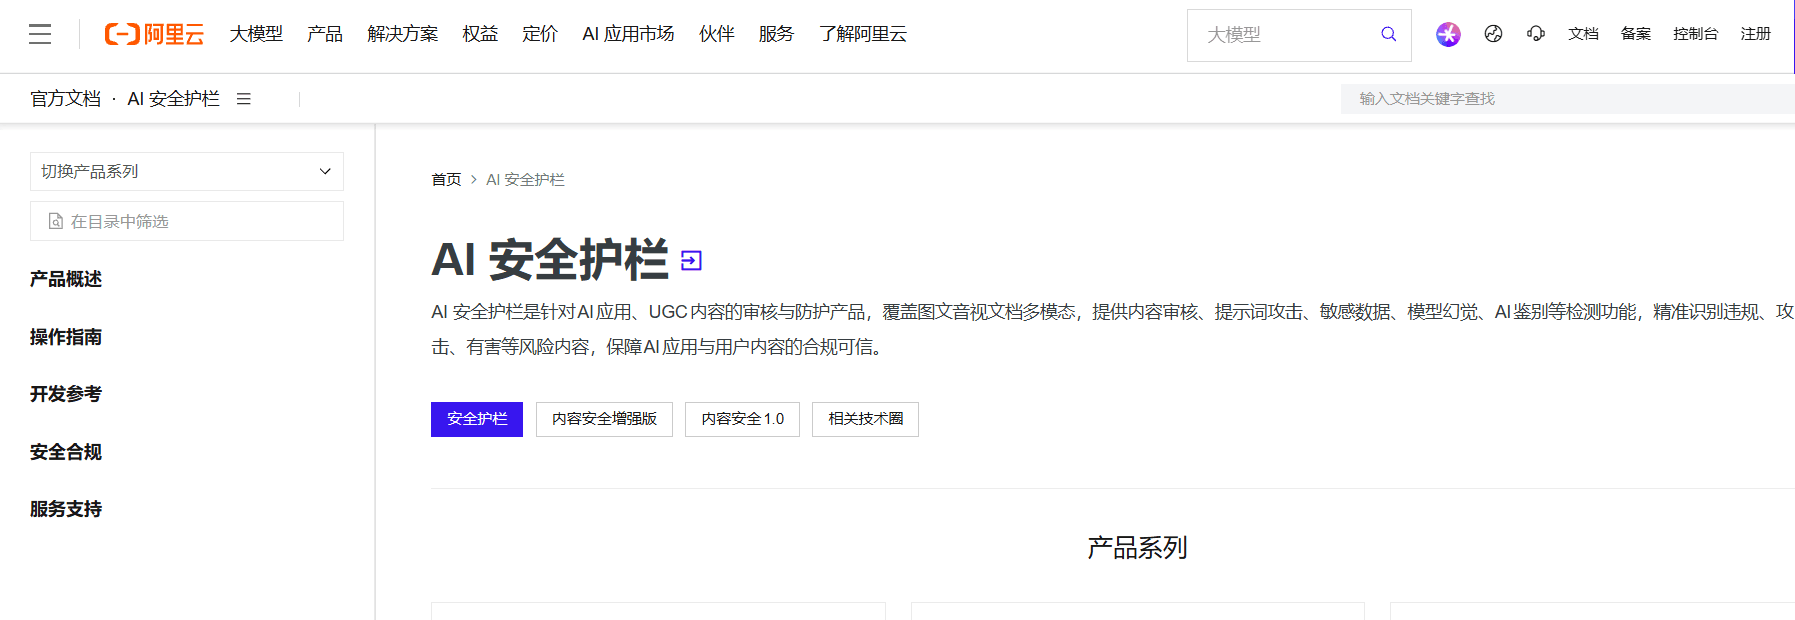Click the AI 安全护栏 header title link
Image resolution: width=1795 pixels, height=620 pixels.
click(x=173, y=99)
